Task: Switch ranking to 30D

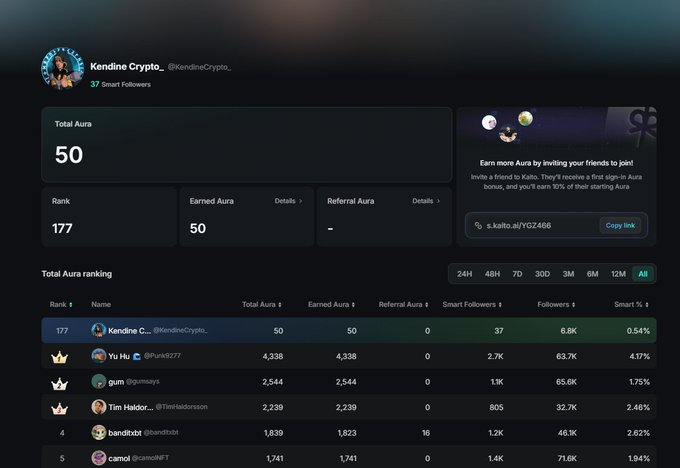Action: coord(542,274)
